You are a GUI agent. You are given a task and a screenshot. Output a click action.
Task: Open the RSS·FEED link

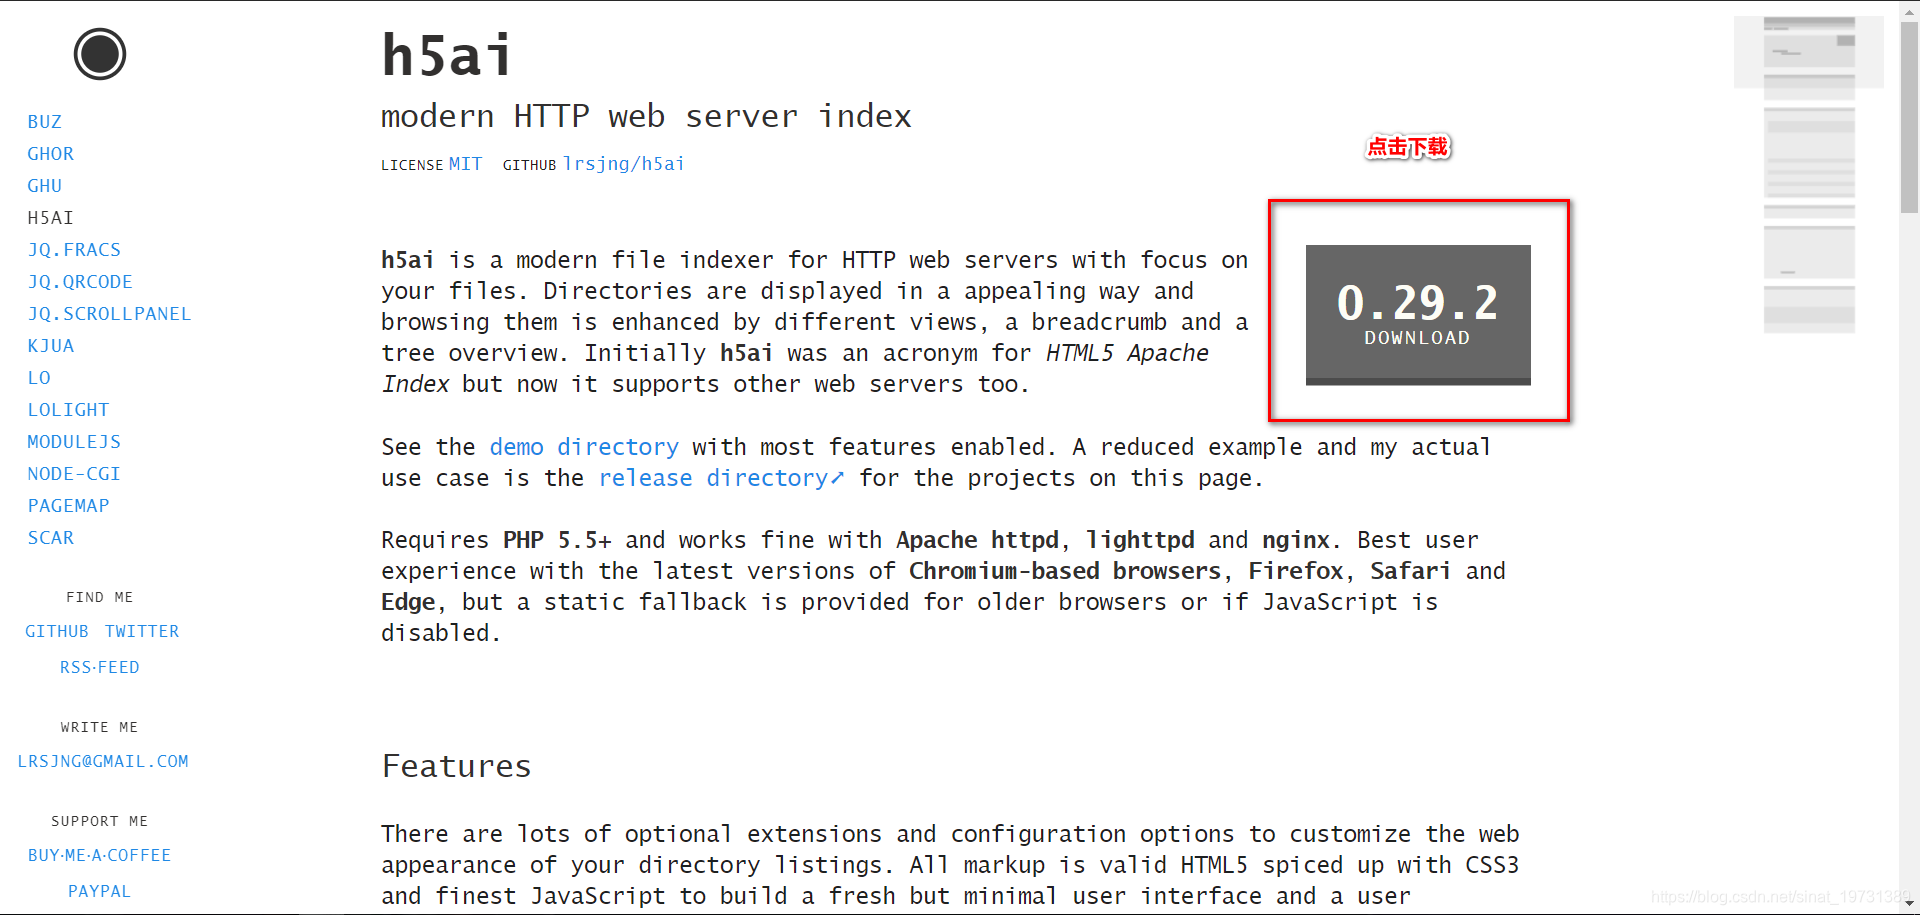click(100, 668)
